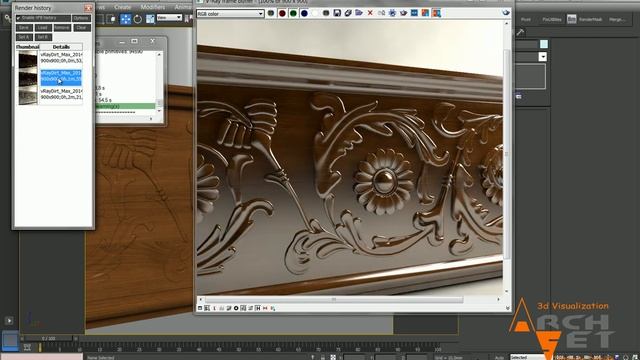
Task: Select the Rotate tool in main toolbar
Action: [x=138, y=19]
